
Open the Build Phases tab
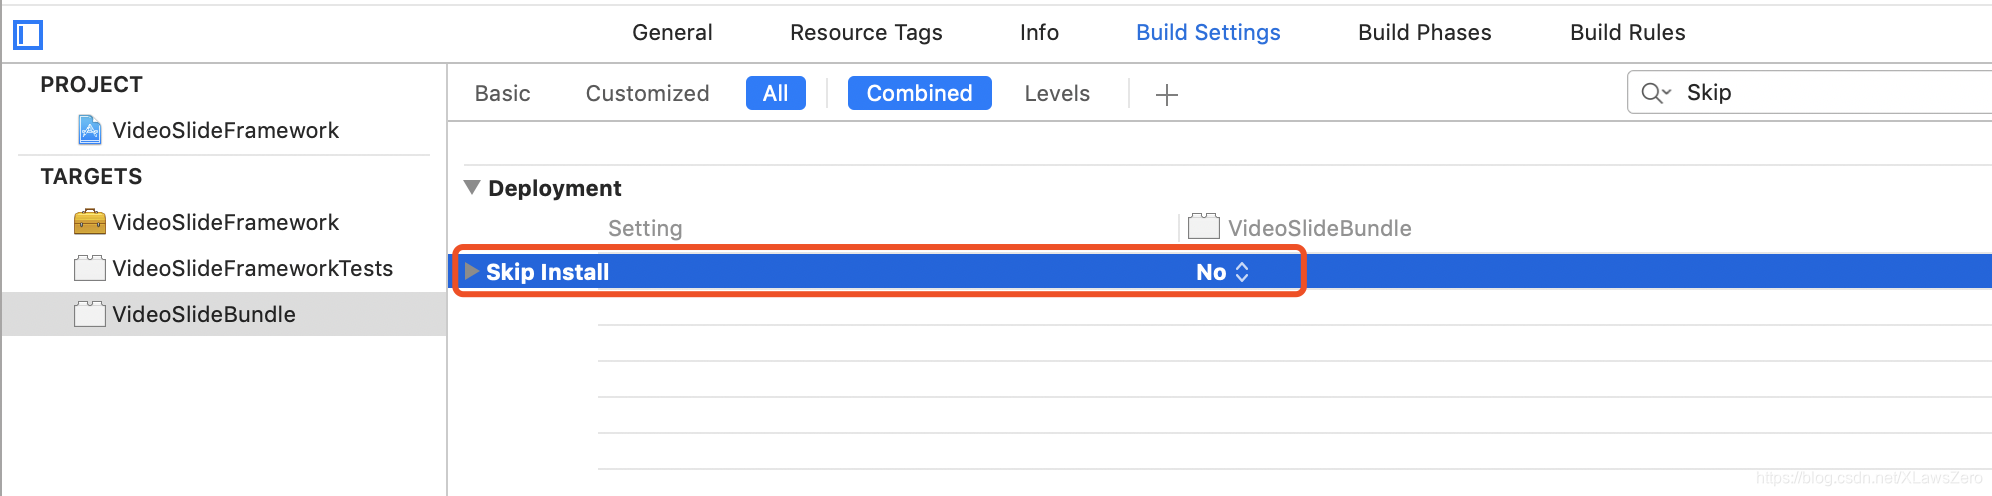point(1424,32)
